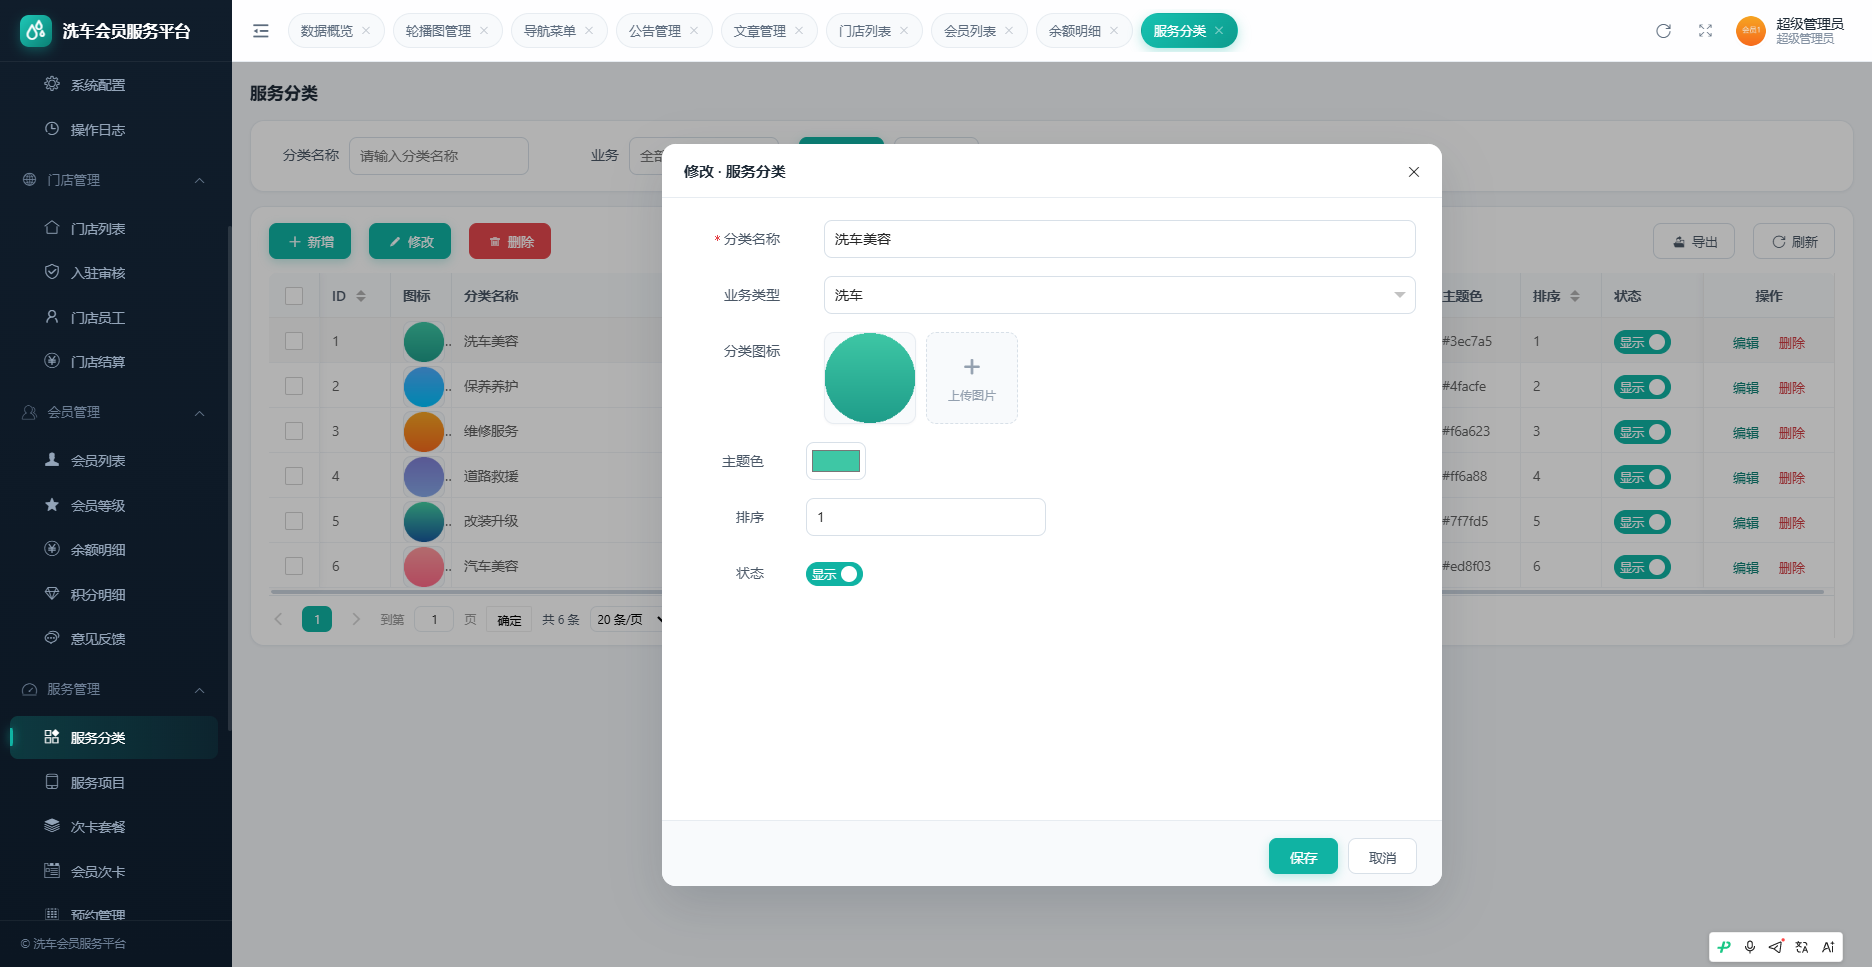Click the translate icon in floating toolbar
Image resolution: width=1872 pixels, height=967 pixels.
click(1802, 947)
